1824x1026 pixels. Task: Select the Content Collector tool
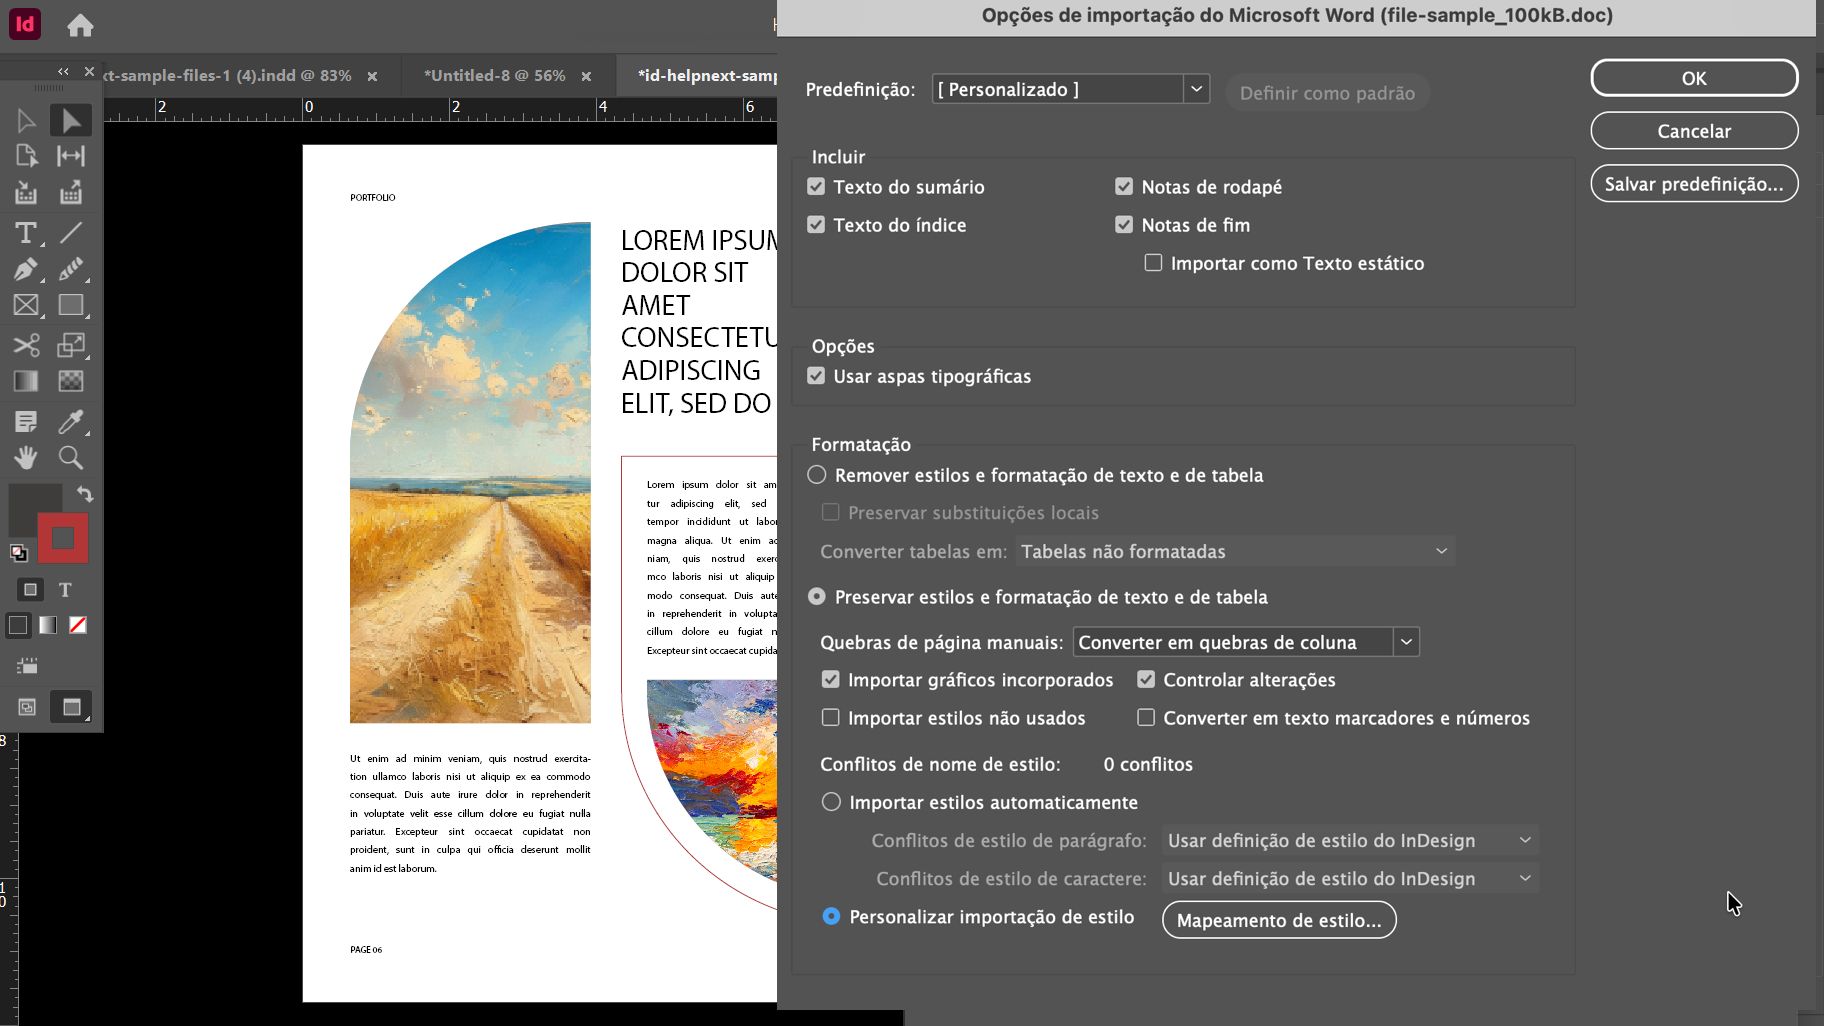26,193
